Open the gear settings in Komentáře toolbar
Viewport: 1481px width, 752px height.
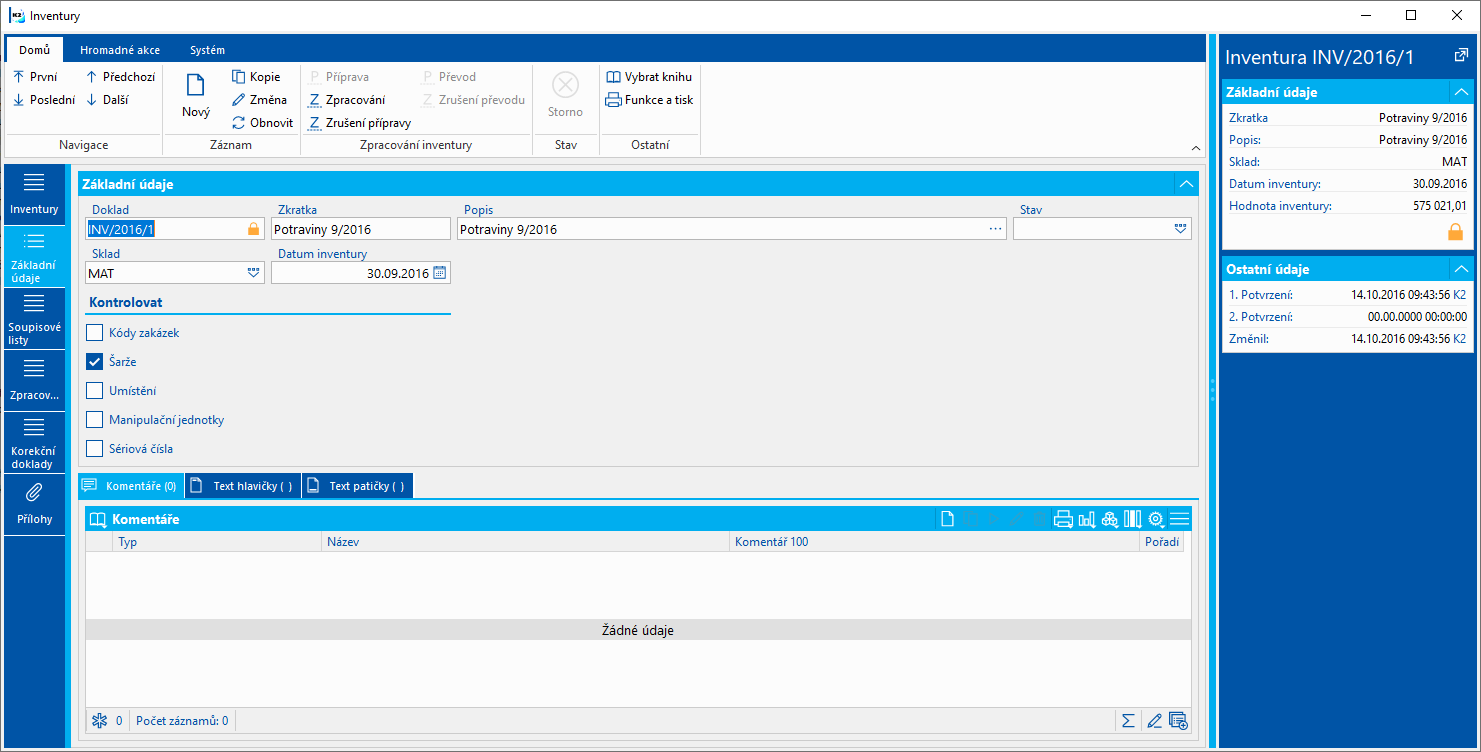pos(1156,519)
